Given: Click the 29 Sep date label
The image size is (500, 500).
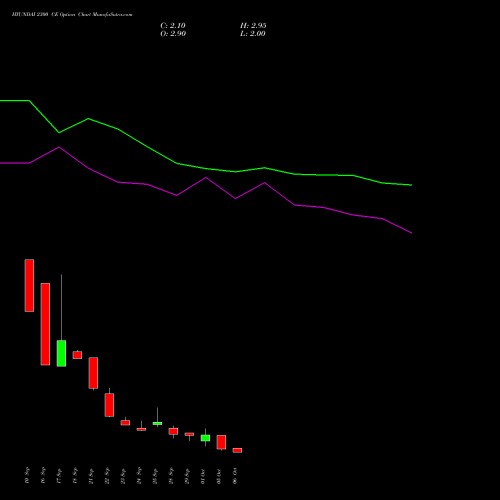Looking at the screenshot, I should (187, 475).
